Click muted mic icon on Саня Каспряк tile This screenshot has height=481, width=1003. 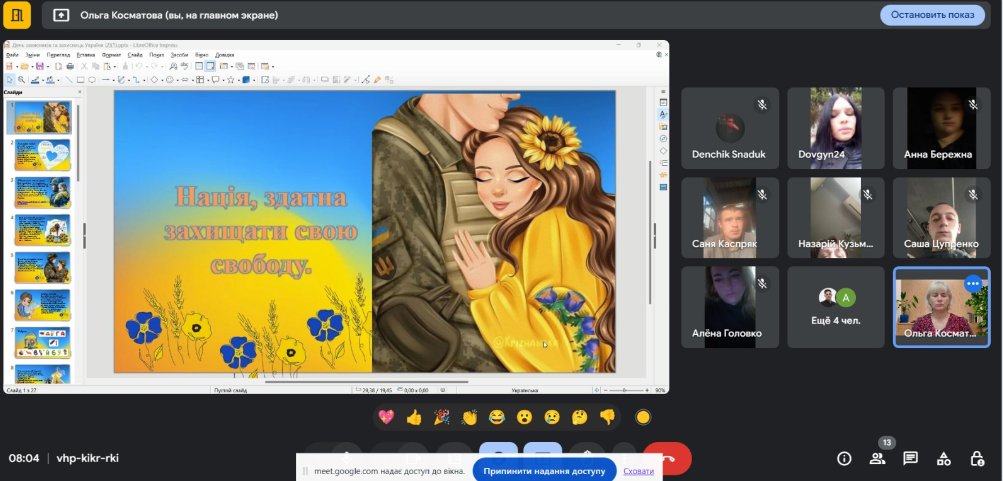pyautogui.click(x=761, y=194)
